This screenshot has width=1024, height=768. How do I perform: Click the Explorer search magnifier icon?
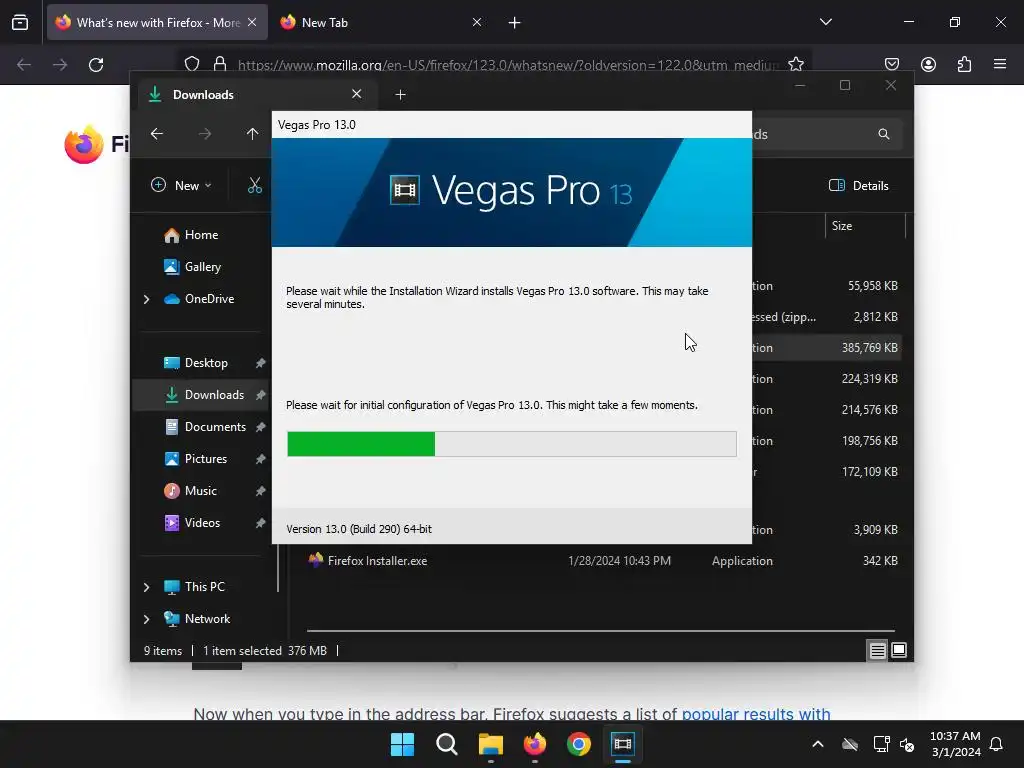[x=884, y=134]
